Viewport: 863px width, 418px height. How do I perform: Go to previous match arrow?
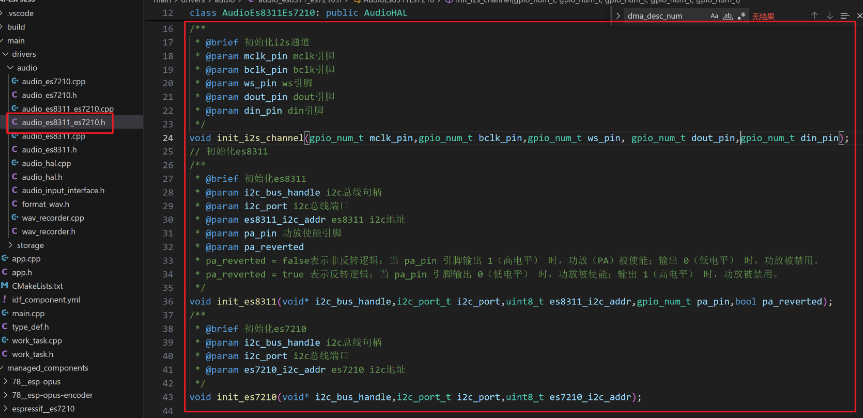814,16
